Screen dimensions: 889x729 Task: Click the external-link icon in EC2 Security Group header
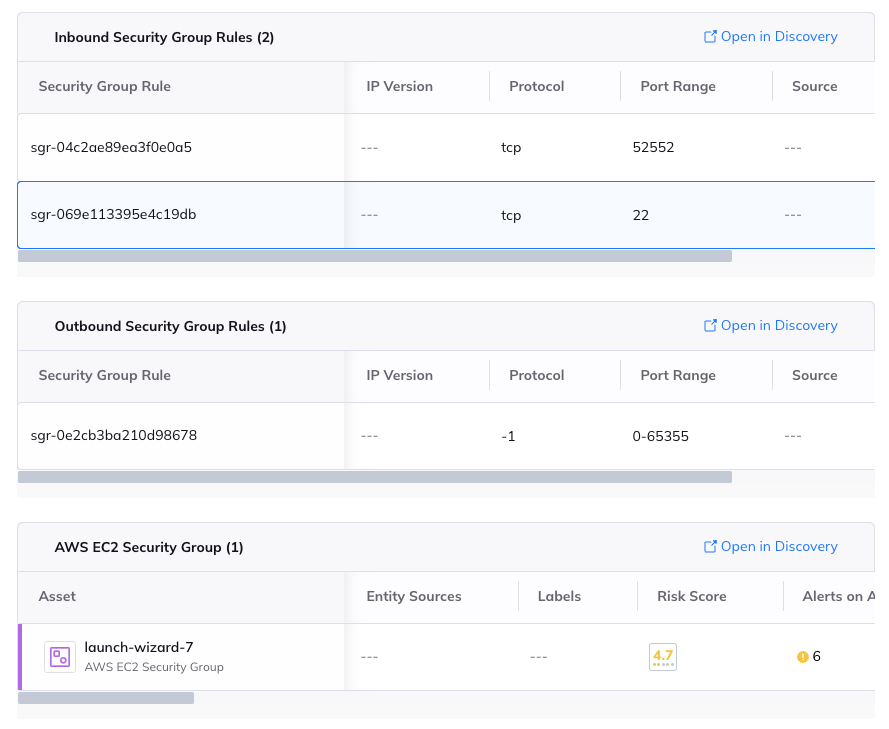[710, 547]
